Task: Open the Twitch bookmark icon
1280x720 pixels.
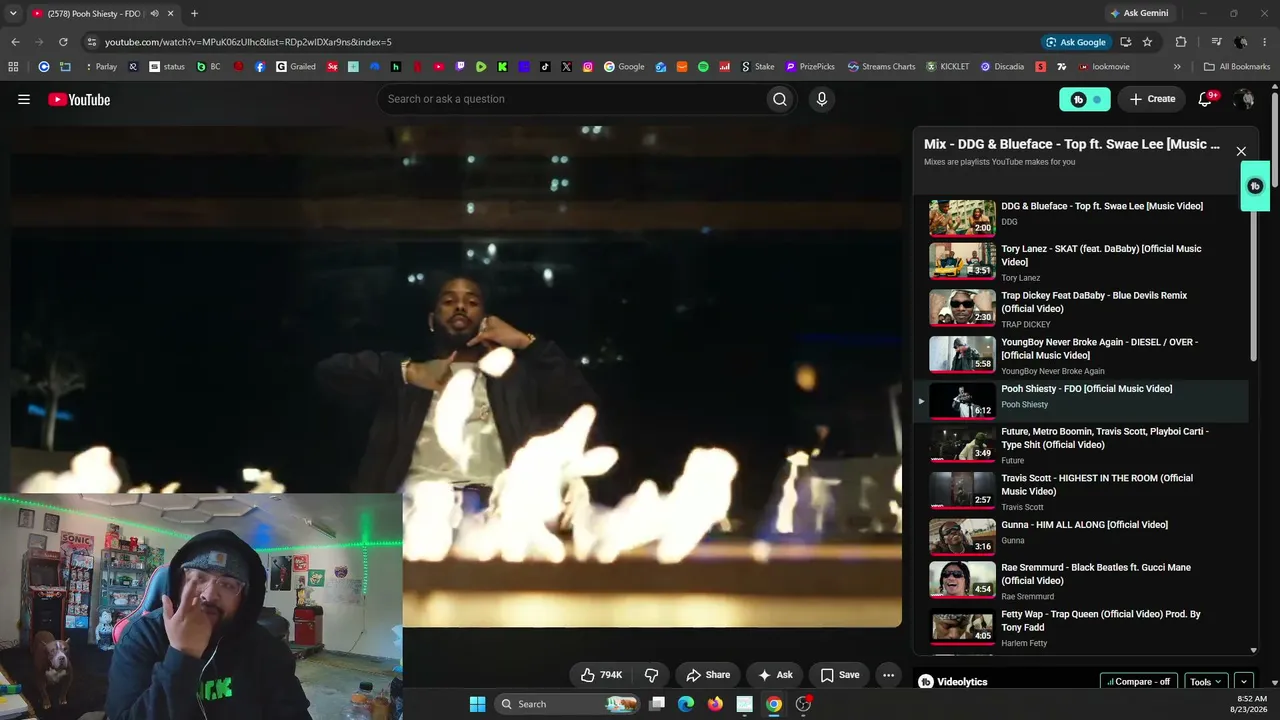Action: [x=460, y=67]
